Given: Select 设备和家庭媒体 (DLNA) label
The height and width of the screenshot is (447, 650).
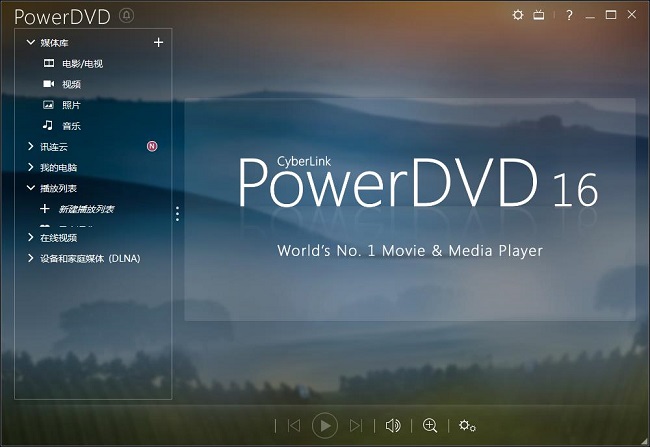Looking at the screenshot, I should [x=90, y=258].
